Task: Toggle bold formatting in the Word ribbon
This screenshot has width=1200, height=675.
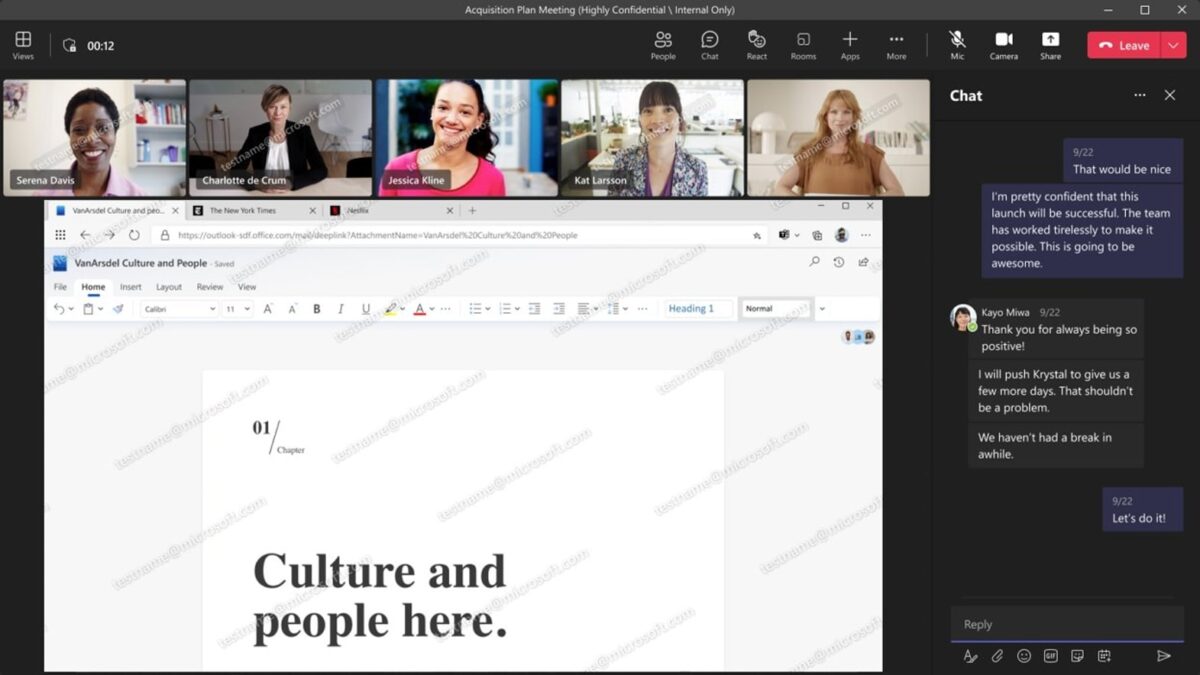Action: pos(317,308)
